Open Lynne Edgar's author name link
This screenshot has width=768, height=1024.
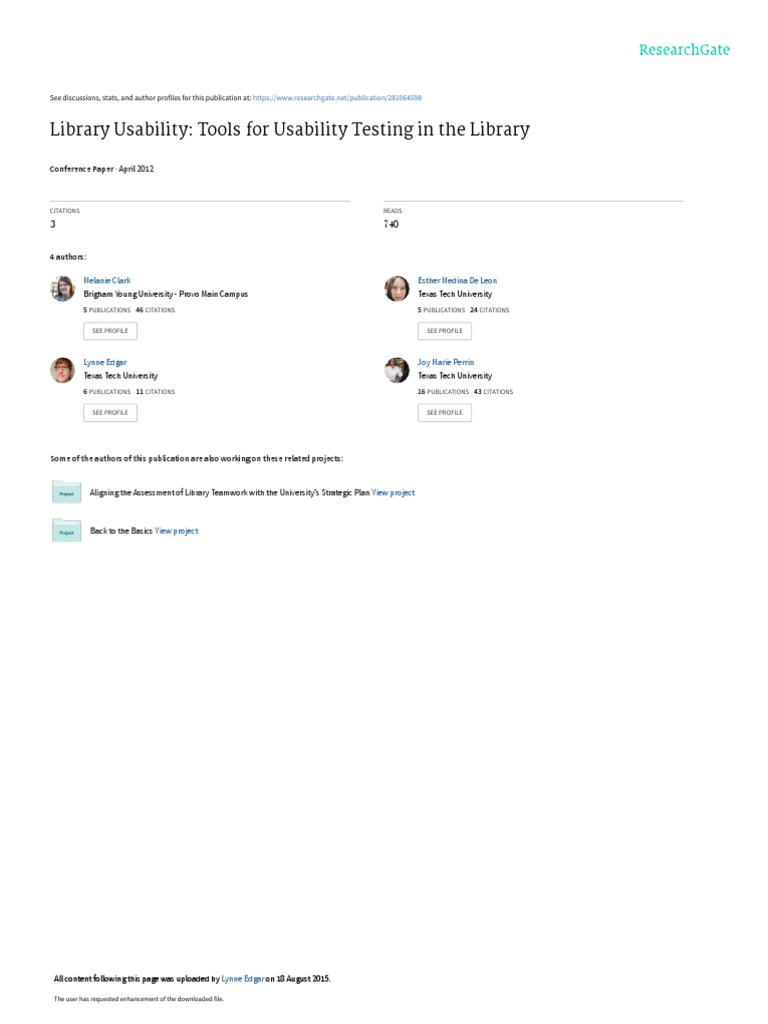105,362
